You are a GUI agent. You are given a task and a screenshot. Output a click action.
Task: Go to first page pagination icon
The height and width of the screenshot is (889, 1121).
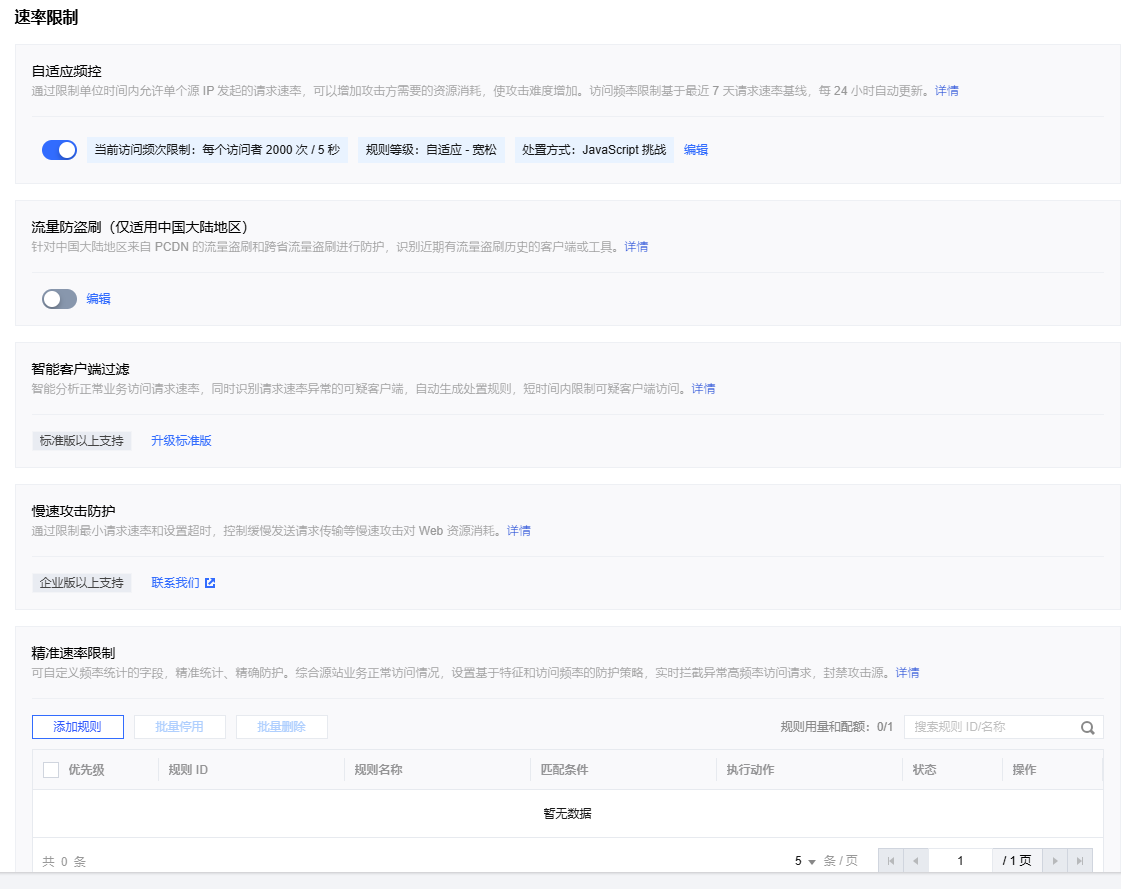891,861
